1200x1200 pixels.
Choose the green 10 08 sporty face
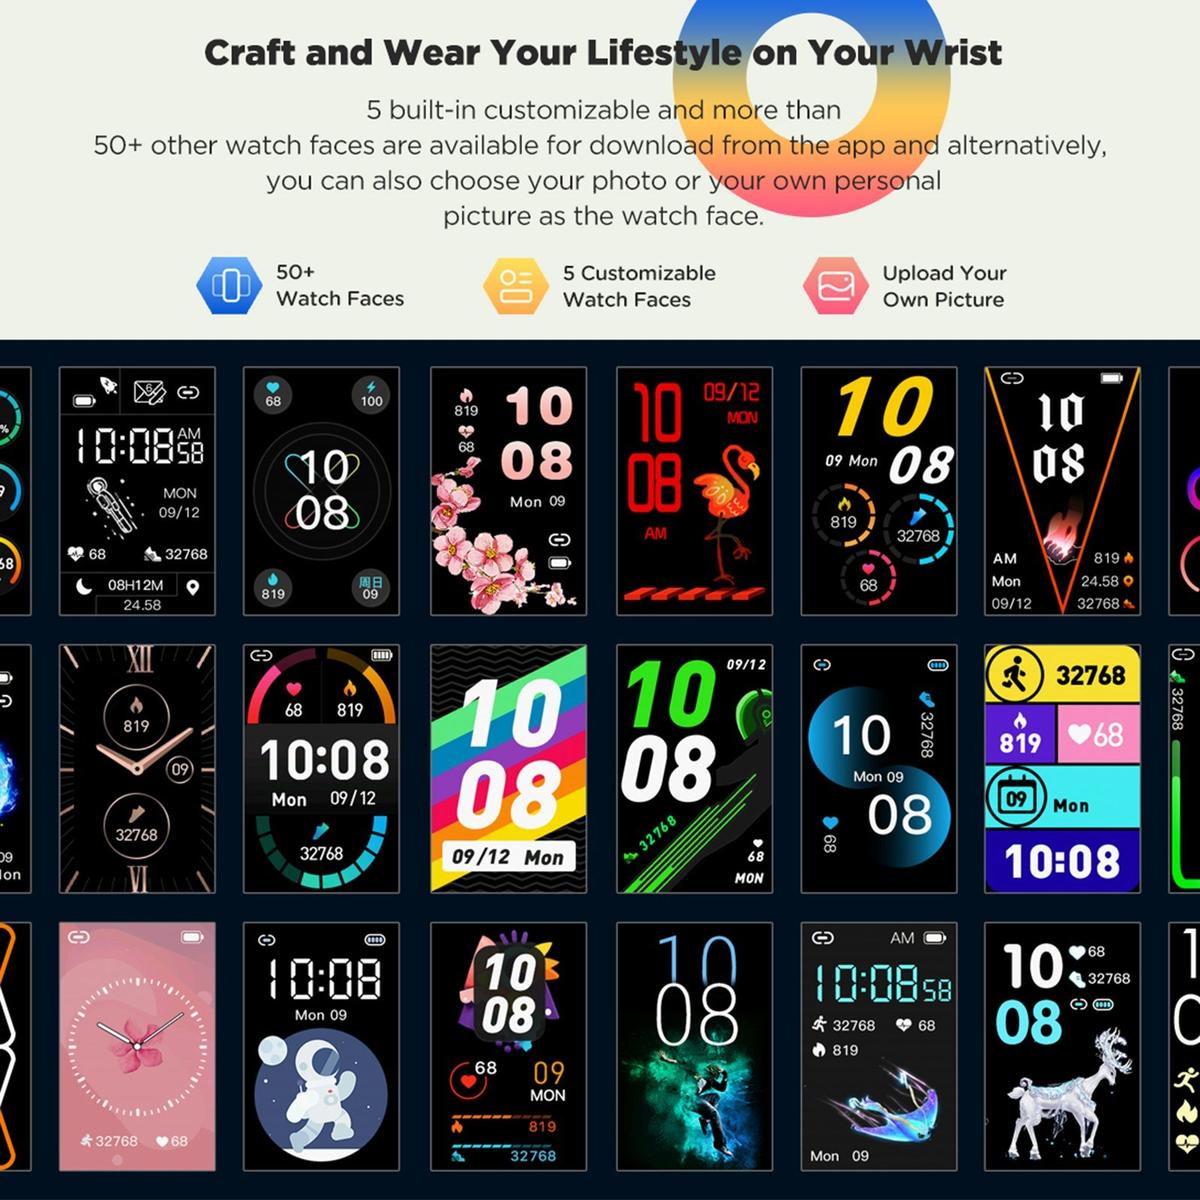[x=695, y=769]
